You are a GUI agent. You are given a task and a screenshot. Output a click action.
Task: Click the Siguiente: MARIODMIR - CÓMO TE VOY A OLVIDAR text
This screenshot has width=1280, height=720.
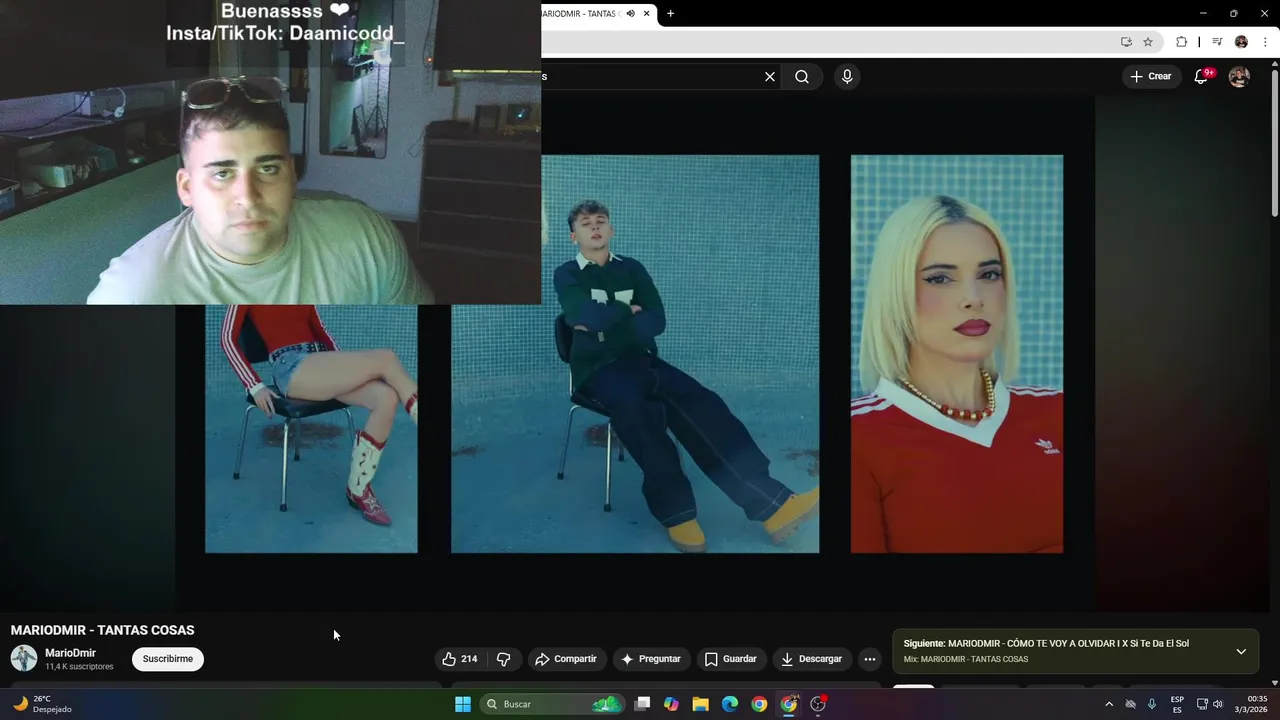[x=1046, y=643]
